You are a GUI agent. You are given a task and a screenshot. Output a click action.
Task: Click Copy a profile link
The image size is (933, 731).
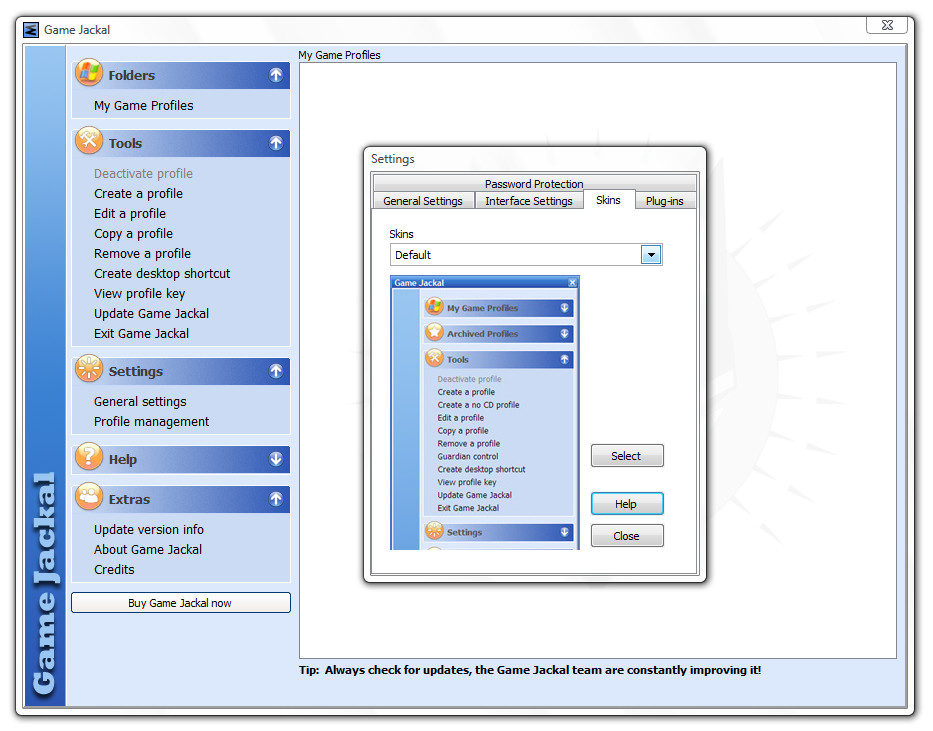133,233
